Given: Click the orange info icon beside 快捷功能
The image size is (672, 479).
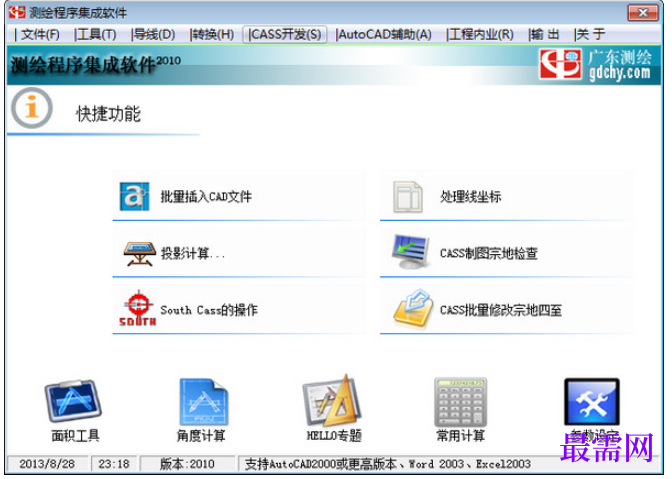Looking at the screenshot, I should (x=32, y=108).
